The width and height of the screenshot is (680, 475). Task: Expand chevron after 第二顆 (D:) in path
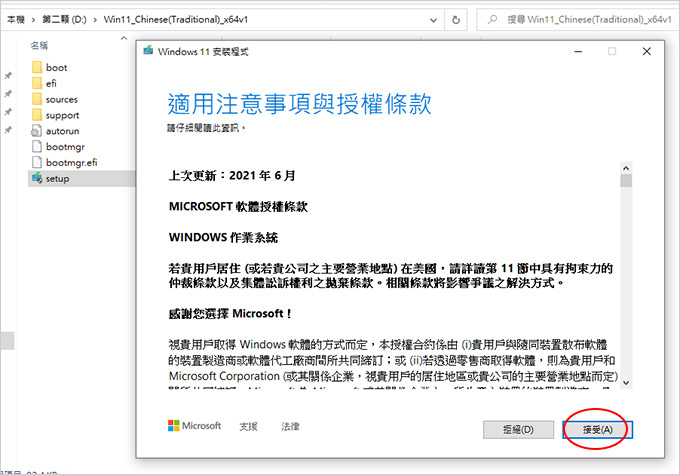(95, 20)
